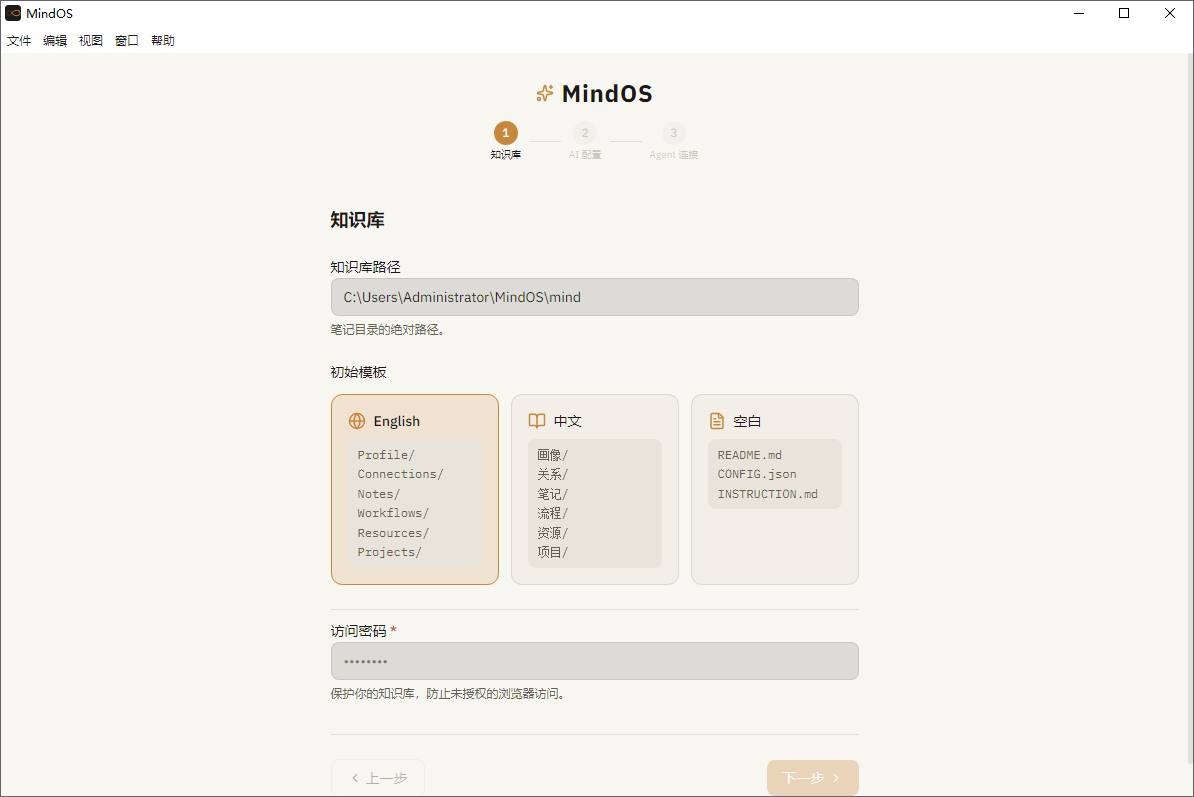Click the 知识库路径 path input field
The height and width of the screenshot is (797, 1194).
coord(594,297)
